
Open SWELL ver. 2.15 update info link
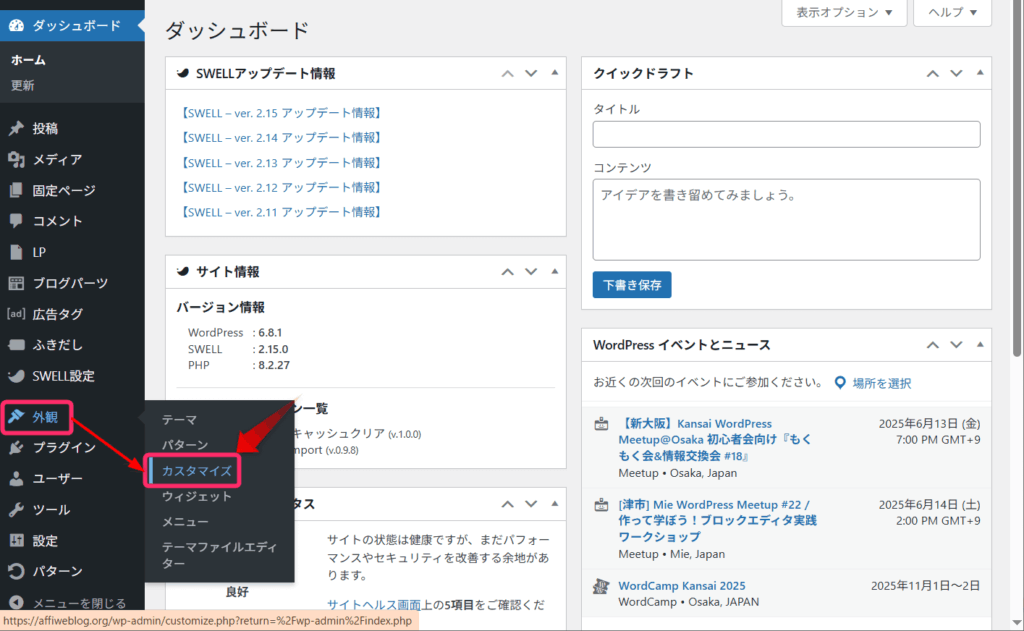click(280, 113)
